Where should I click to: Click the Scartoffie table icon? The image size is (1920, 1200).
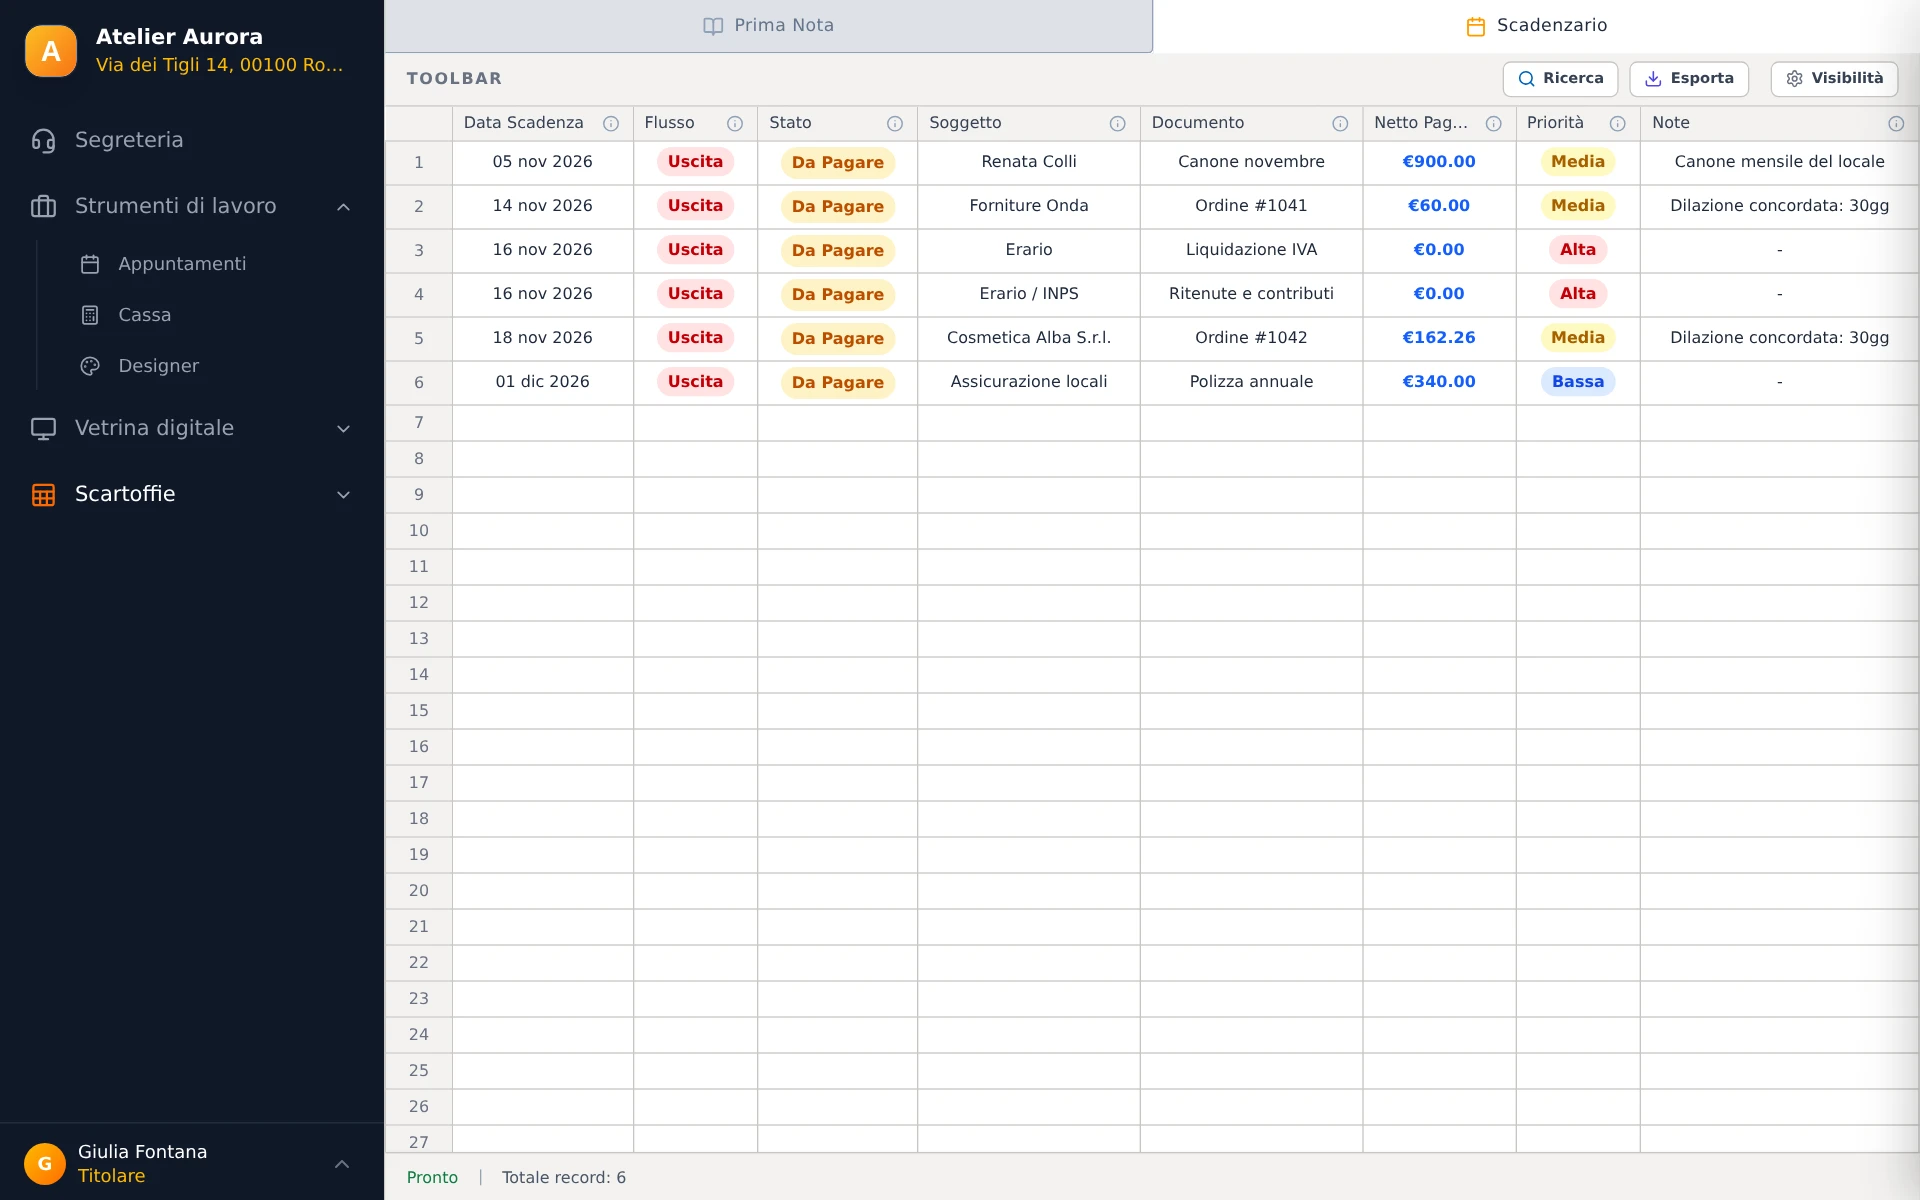click(x=43, y=494)
